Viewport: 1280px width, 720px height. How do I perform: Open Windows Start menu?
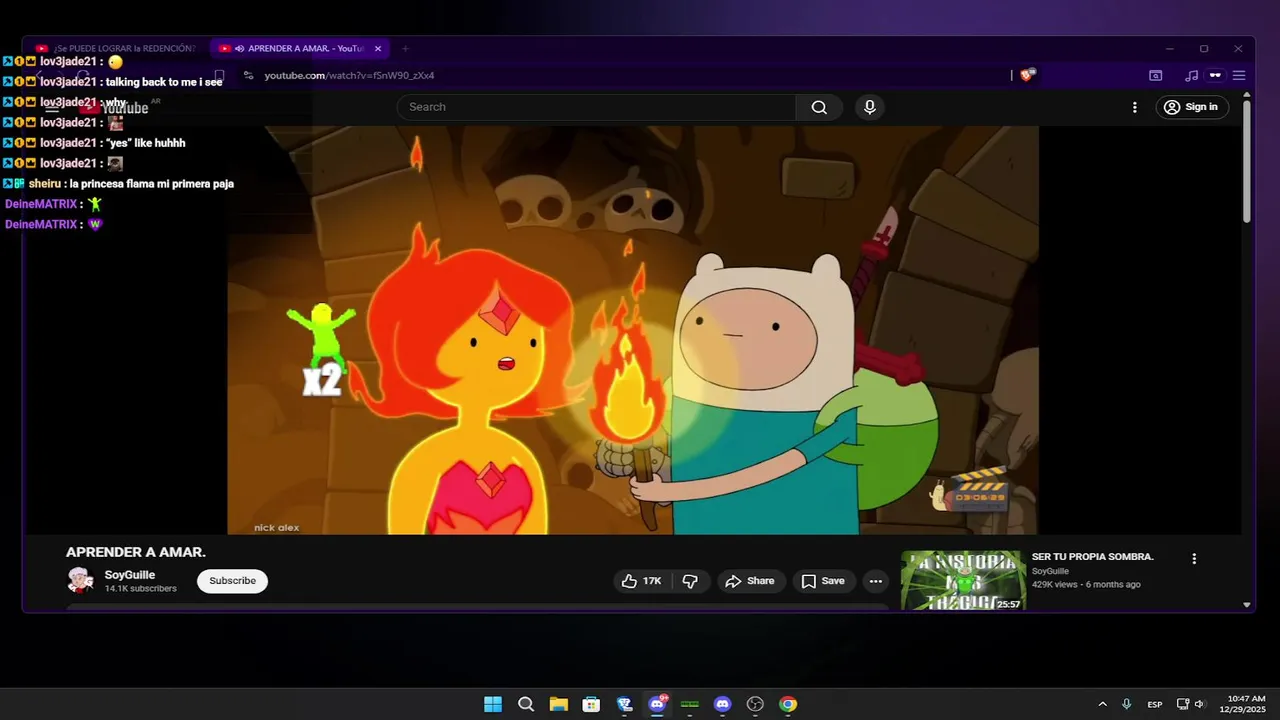(493, 704)
